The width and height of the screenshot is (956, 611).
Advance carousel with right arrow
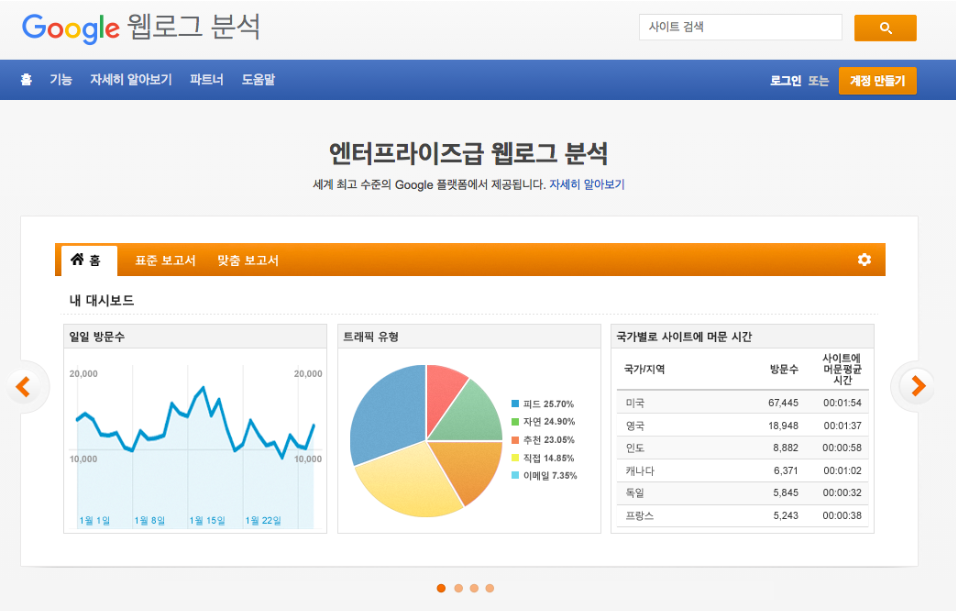tap(918, 386)
